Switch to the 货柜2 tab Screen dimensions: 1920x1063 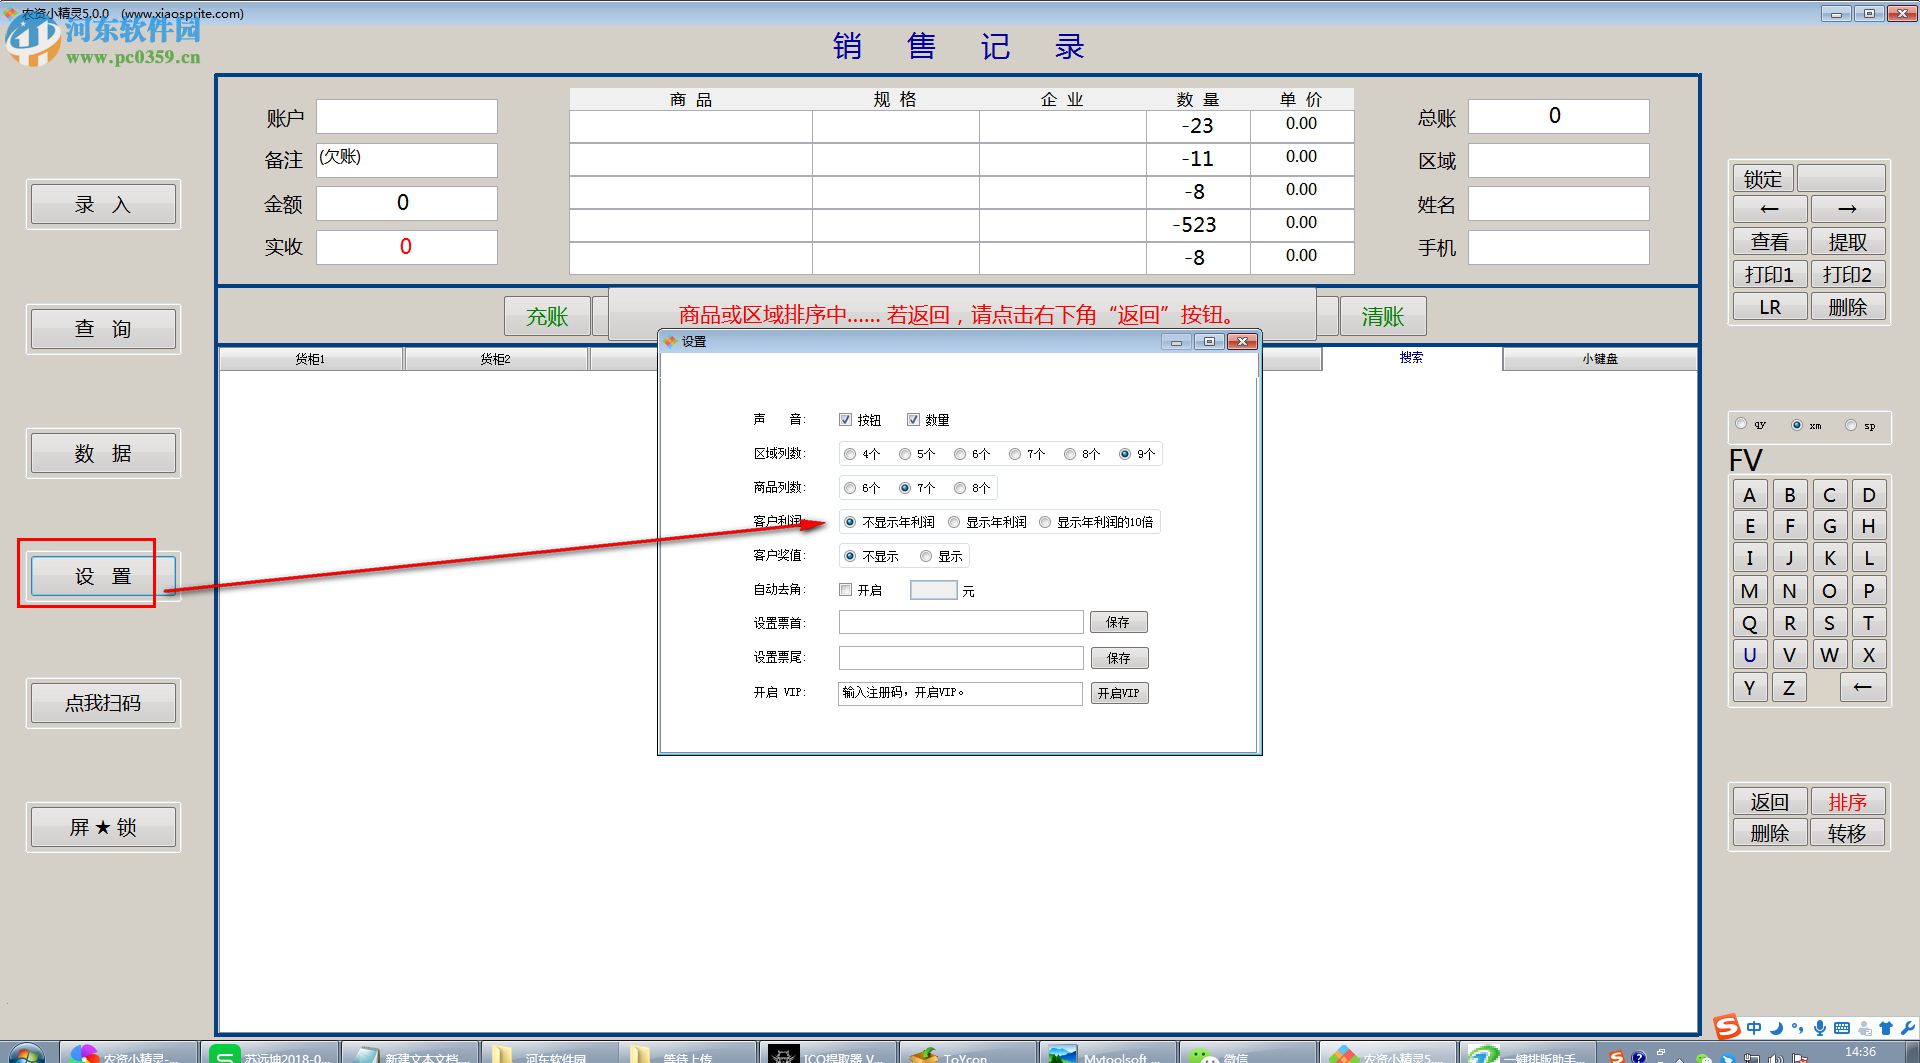pos(495,359)
